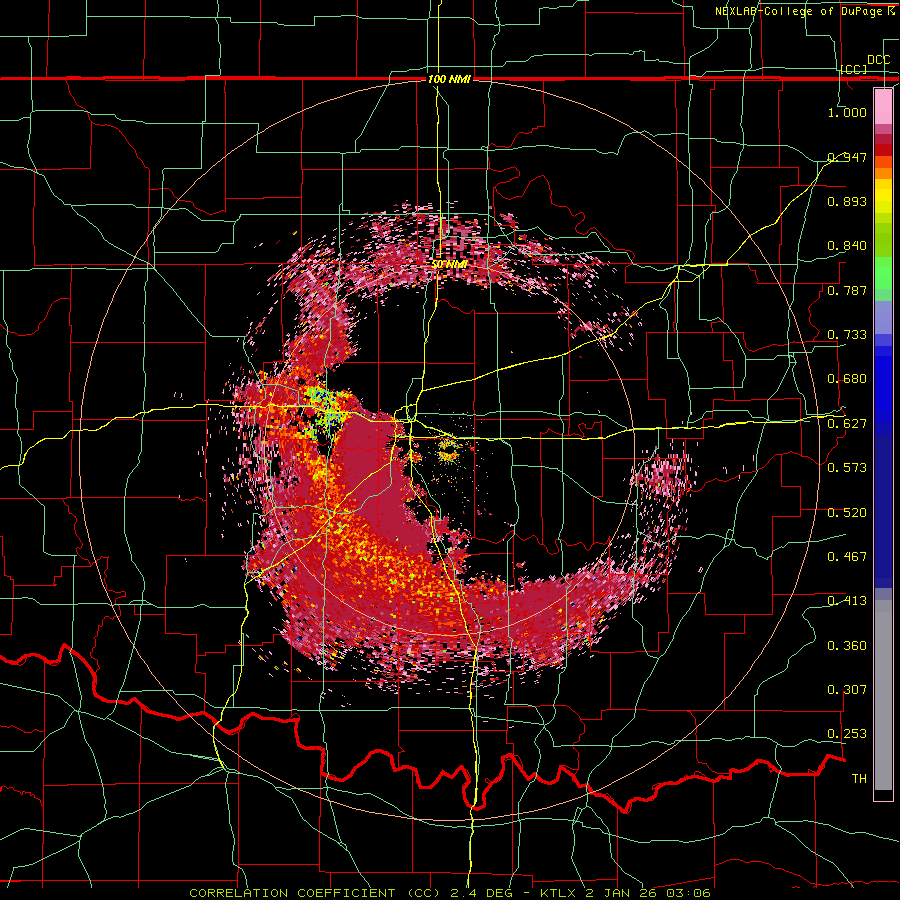
Task: Click the 0.733 scale value
Action: (x=847, y=335)
